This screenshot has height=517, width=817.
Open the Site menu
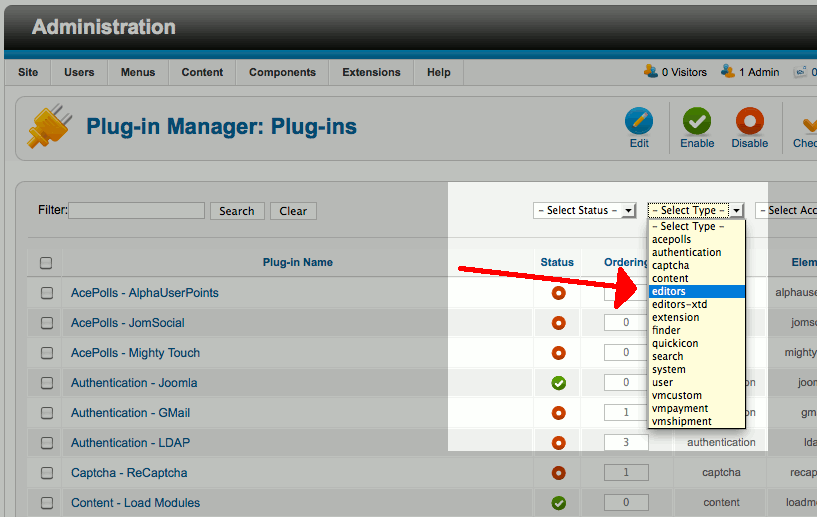[28, 72]
